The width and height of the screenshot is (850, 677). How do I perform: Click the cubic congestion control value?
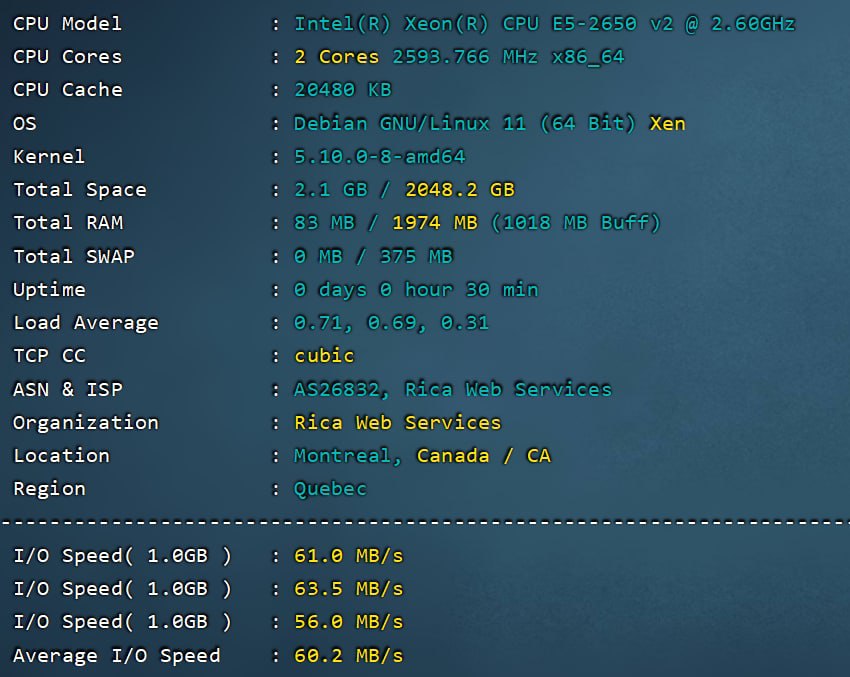tap(324, 356)
